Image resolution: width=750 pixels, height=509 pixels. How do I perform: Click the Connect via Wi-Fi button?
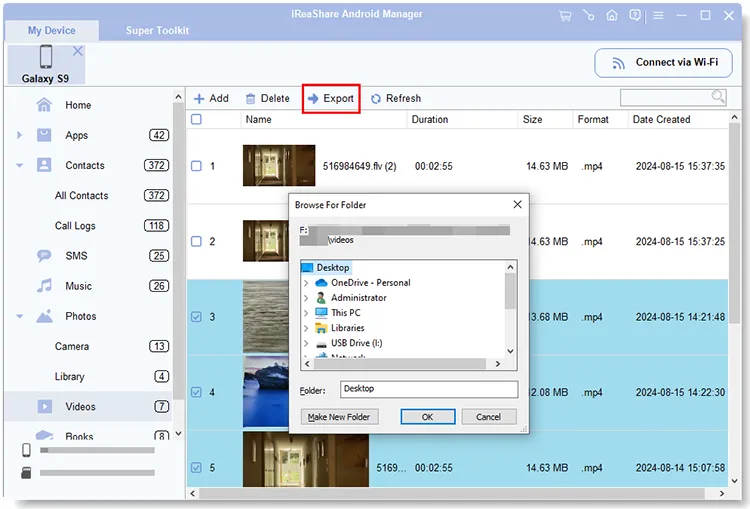(x=663, y=63)
